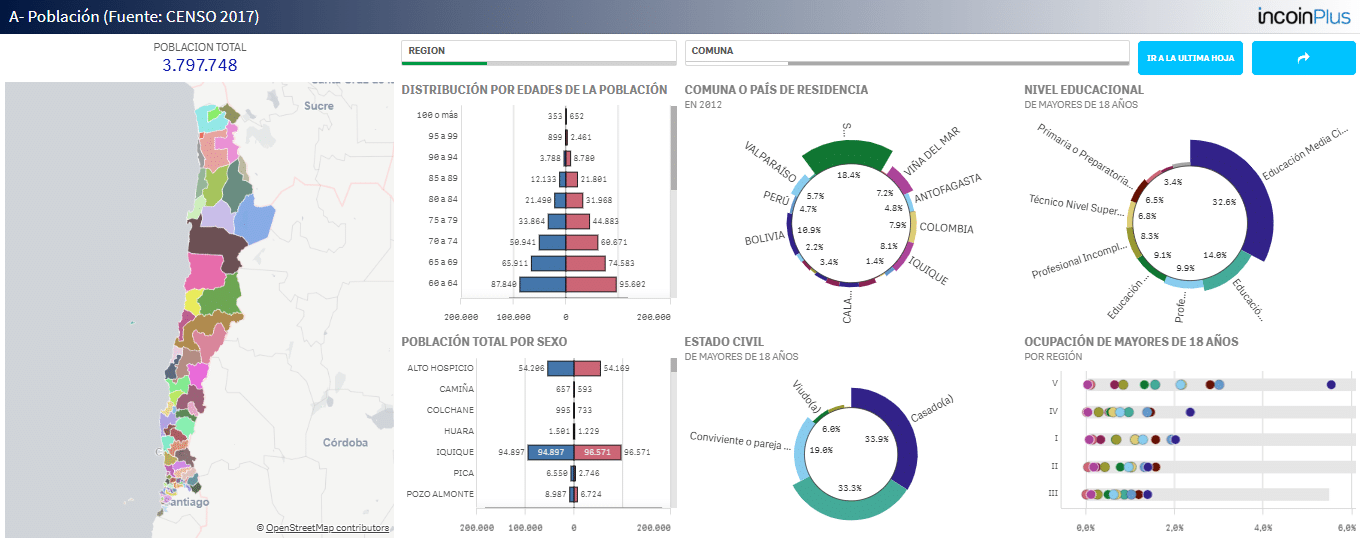
Task: Click the share arrow button
Action: pyautogui.click(x=1303, y=58)
